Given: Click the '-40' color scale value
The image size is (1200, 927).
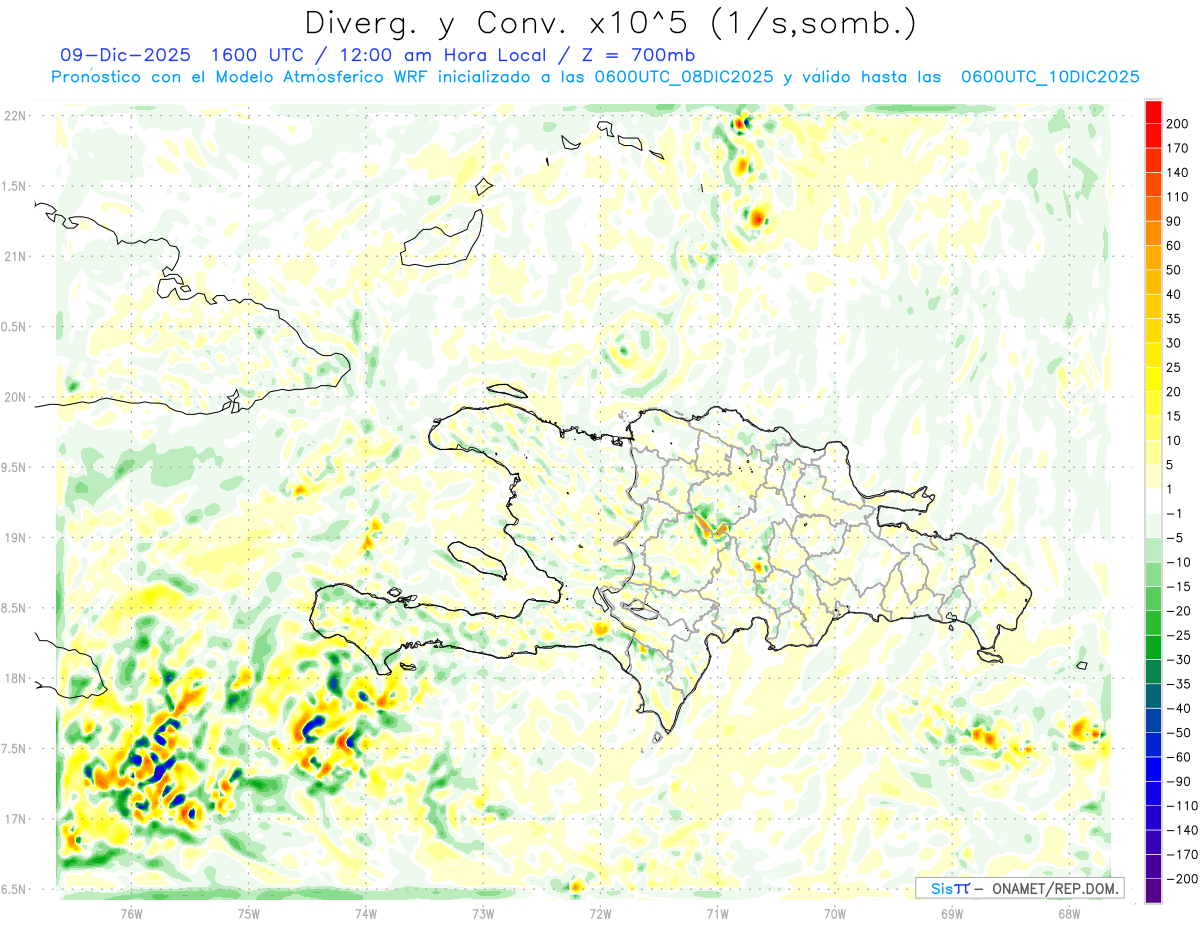Looking at the screenshot, I should point(1180,708).
